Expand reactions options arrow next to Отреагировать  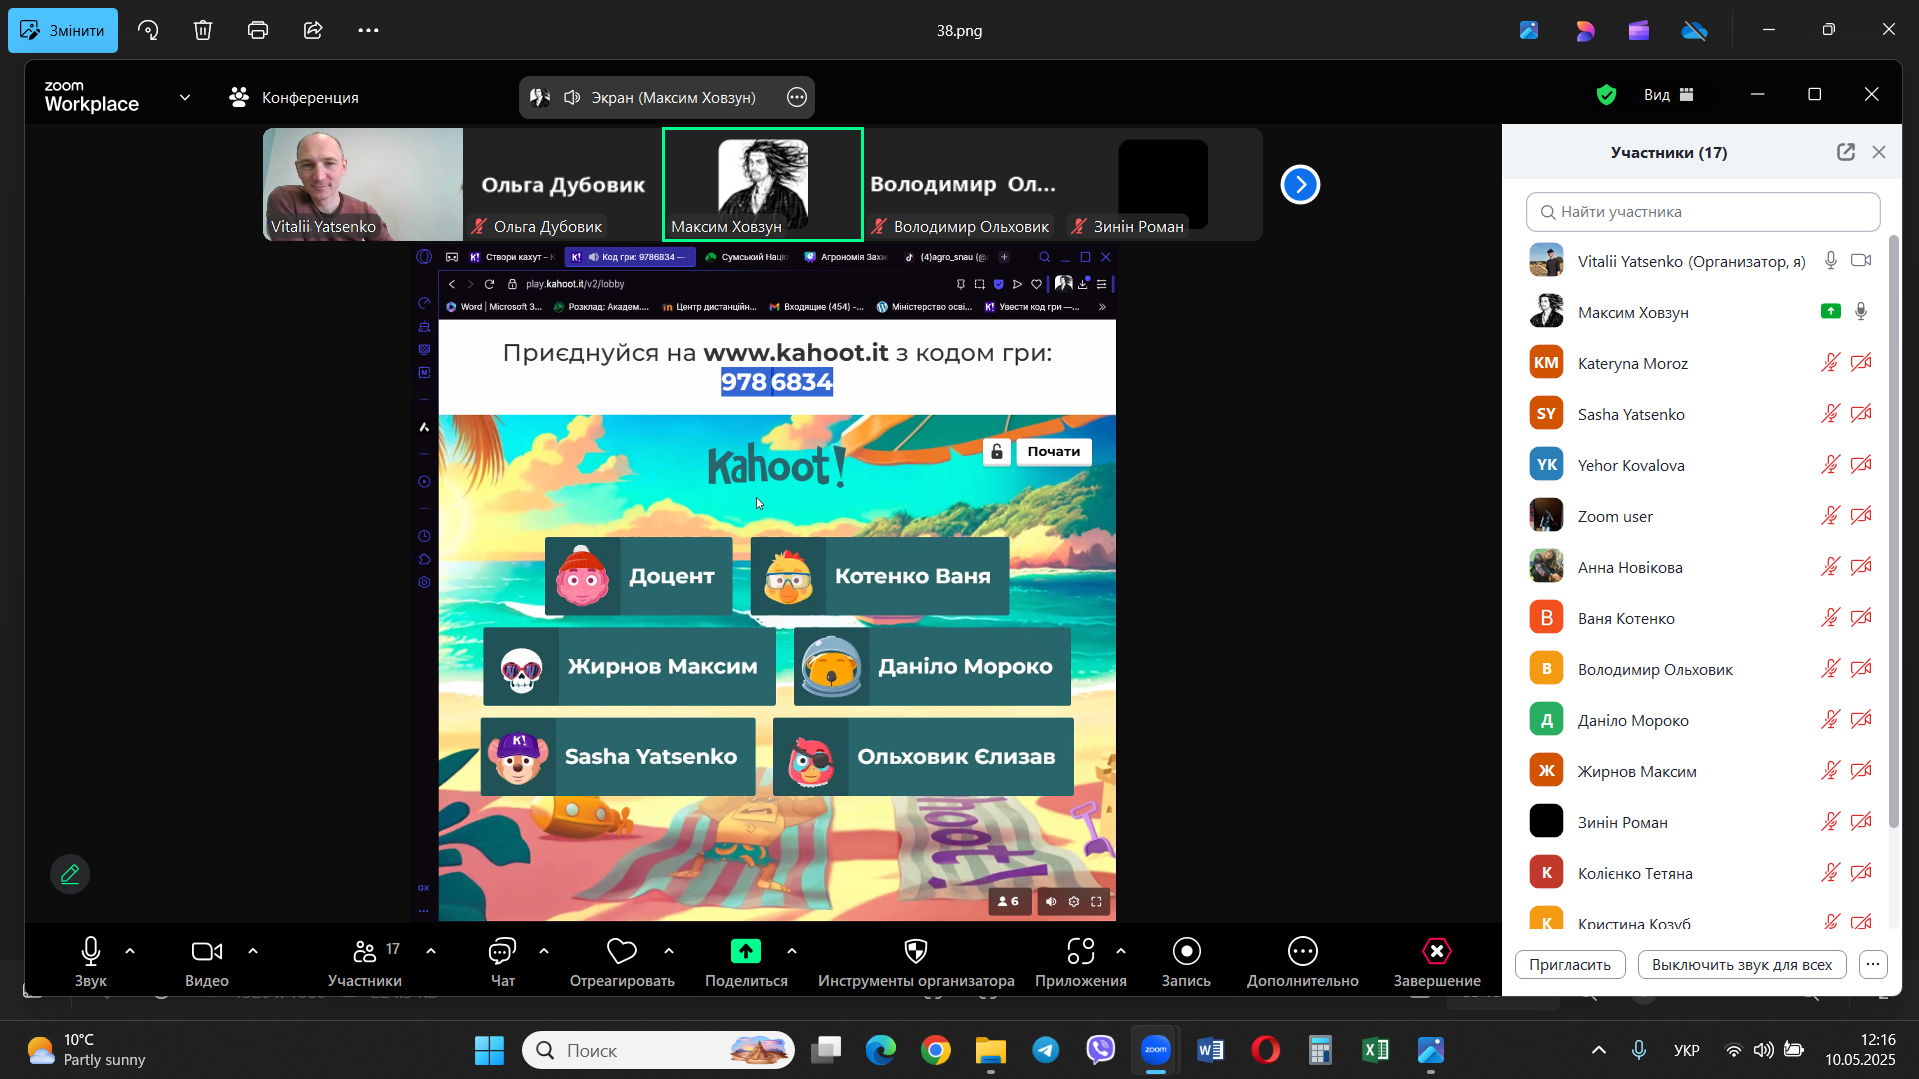[669, 951]
